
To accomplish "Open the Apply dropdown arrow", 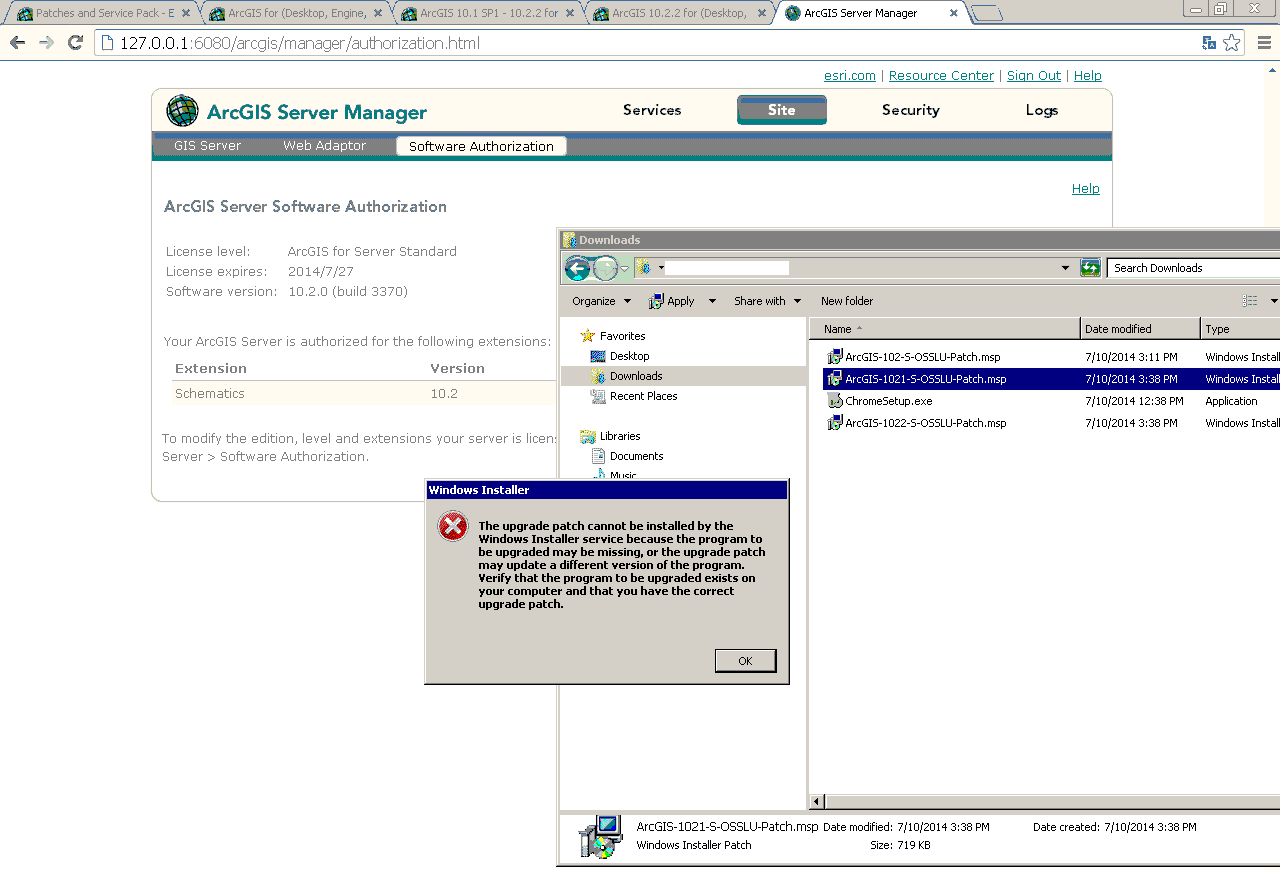I will 712,301.
